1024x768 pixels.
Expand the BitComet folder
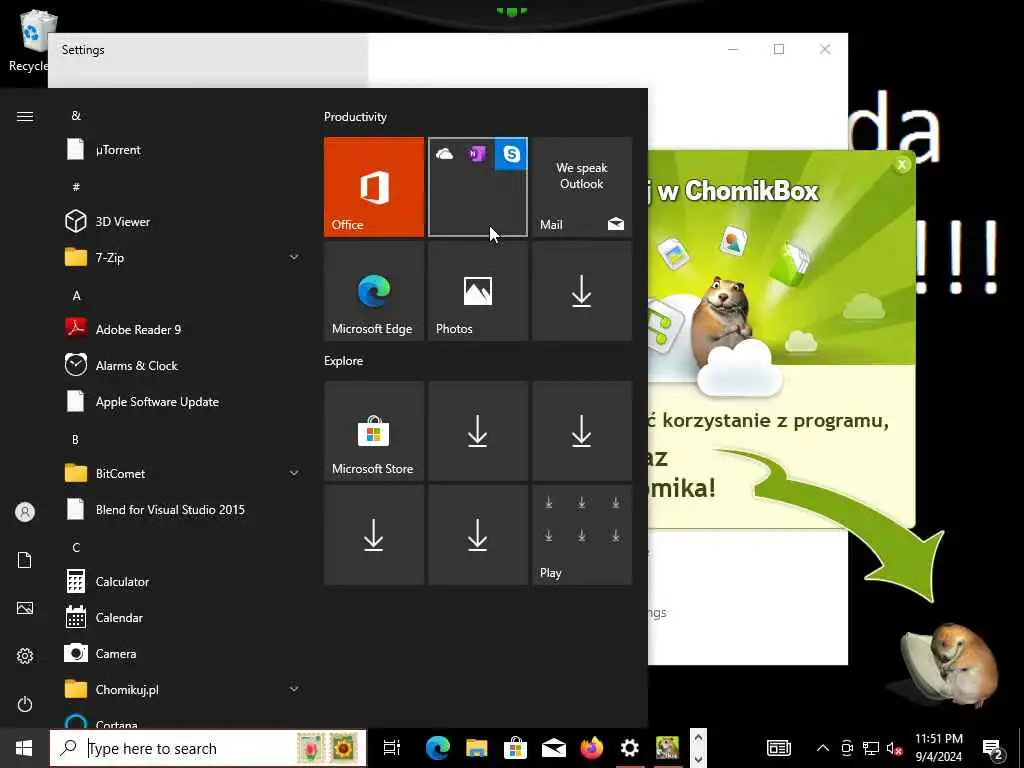183,473
